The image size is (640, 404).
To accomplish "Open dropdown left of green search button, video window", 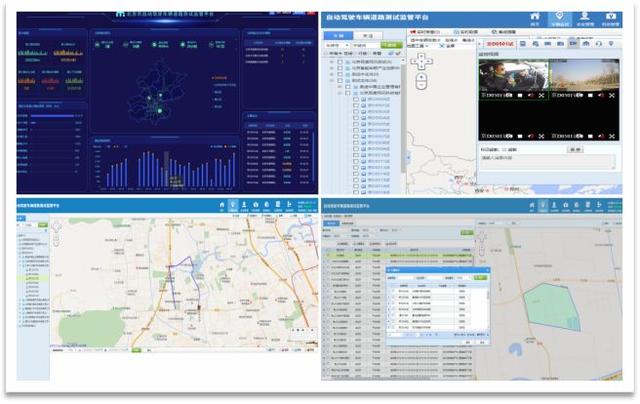I will (x=337, y=45).
